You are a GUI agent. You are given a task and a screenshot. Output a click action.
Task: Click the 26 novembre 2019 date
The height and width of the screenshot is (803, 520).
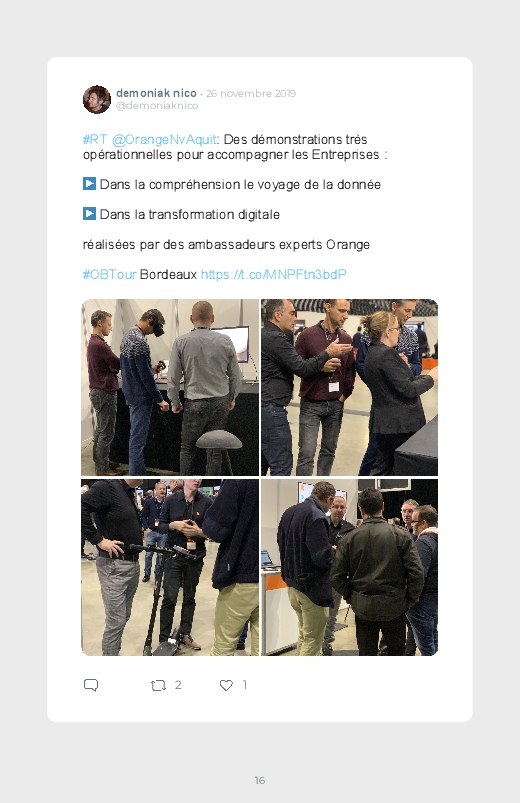[x=251, y=93]
